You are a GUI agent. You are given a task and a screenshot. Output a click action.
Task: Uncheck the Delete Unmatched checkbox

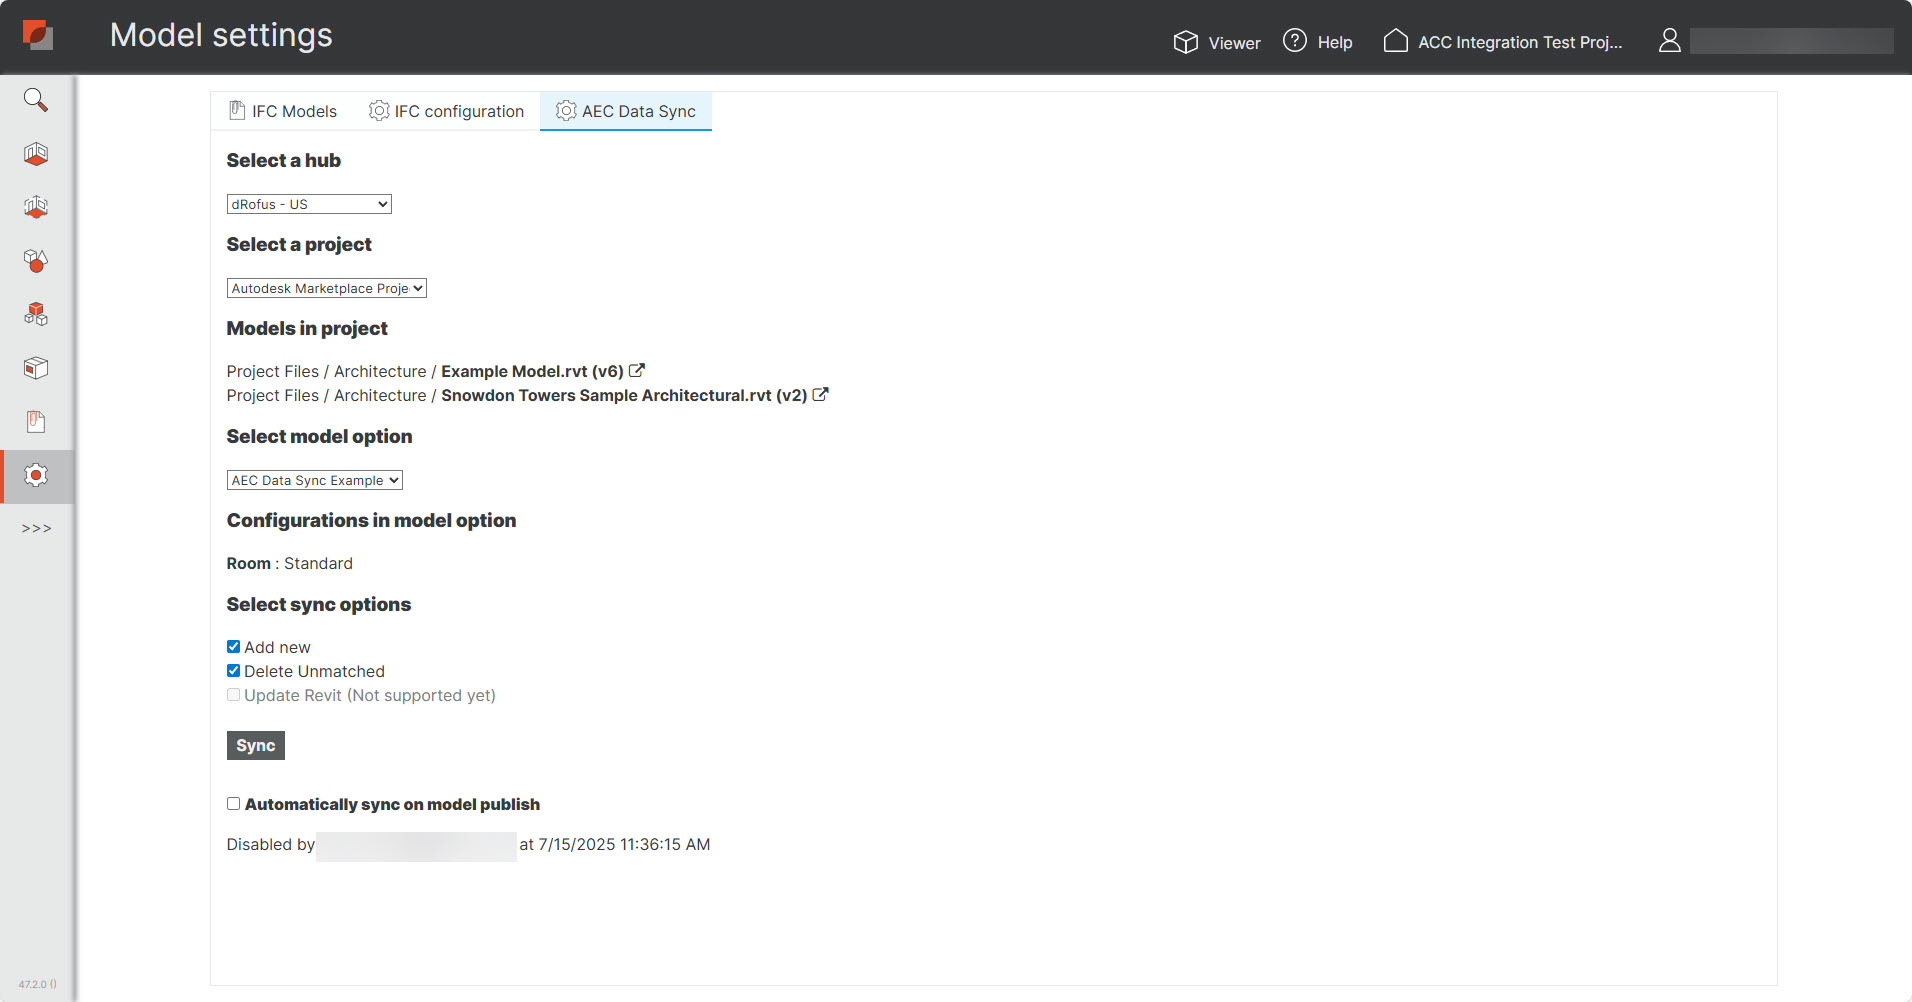click(233, 671)
